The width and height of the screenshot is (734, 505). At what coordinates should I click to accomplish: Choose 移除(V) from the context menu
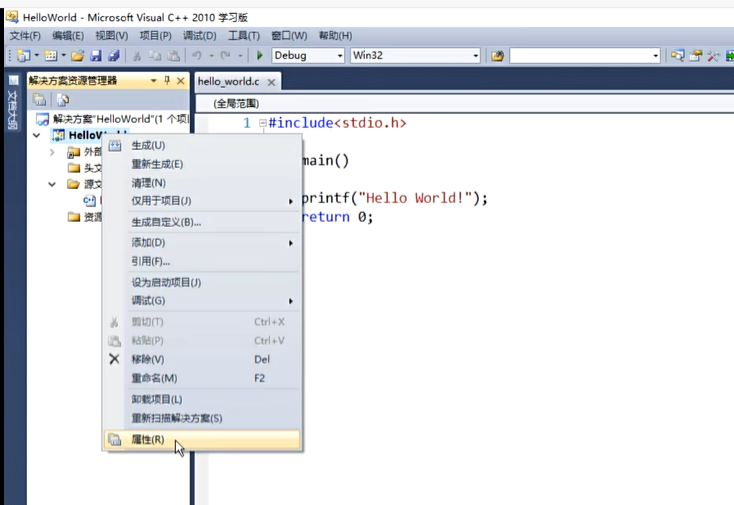202,359
